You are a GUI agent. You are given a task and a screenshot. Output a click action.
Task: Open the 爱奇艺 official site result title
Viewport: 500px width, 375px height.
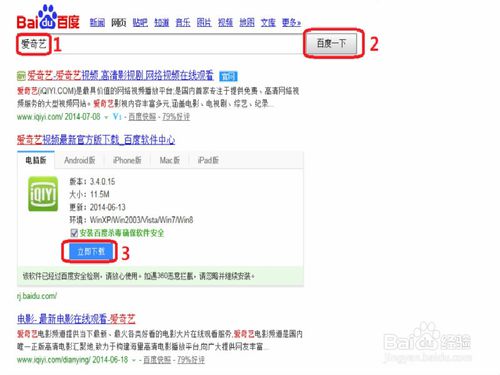click(120, 76)
